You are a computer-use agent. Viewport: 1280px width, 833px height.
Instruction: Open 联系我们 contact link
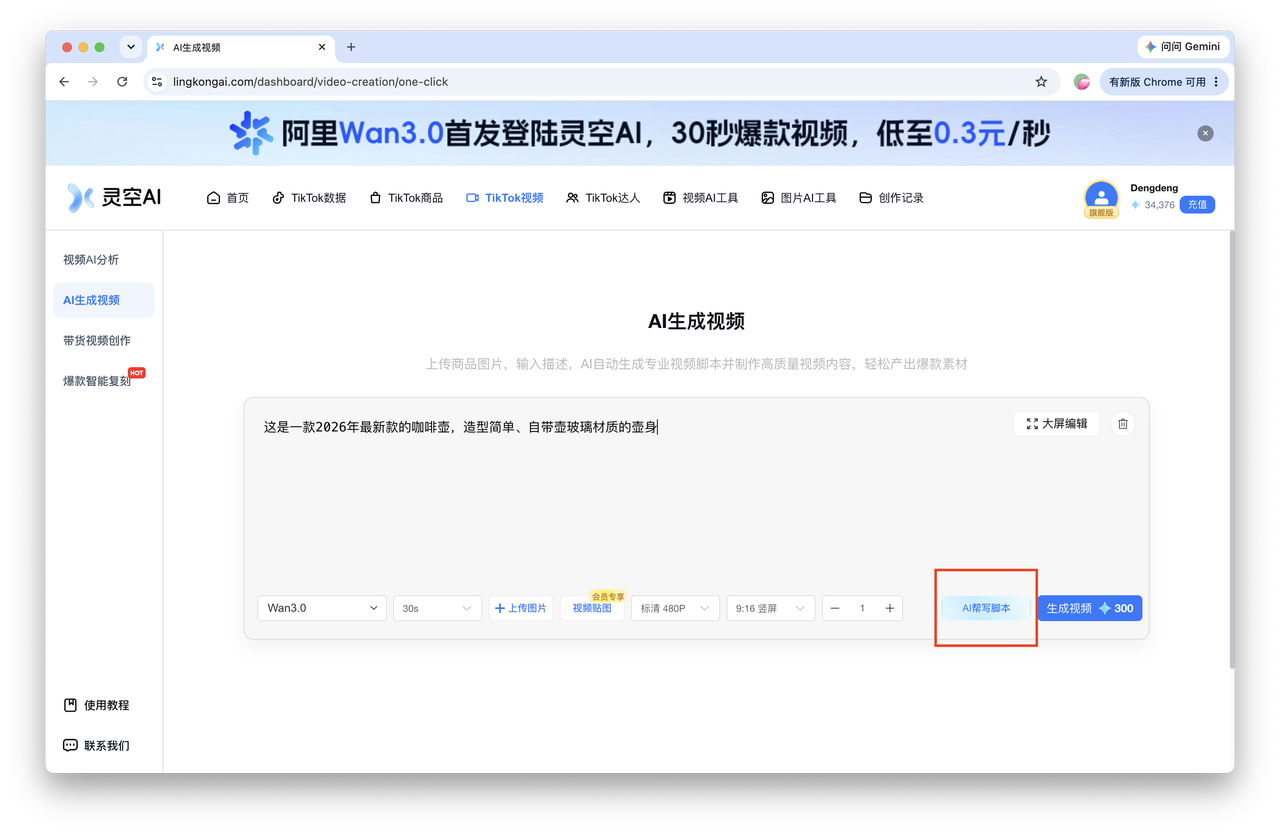tap(96, 745)
